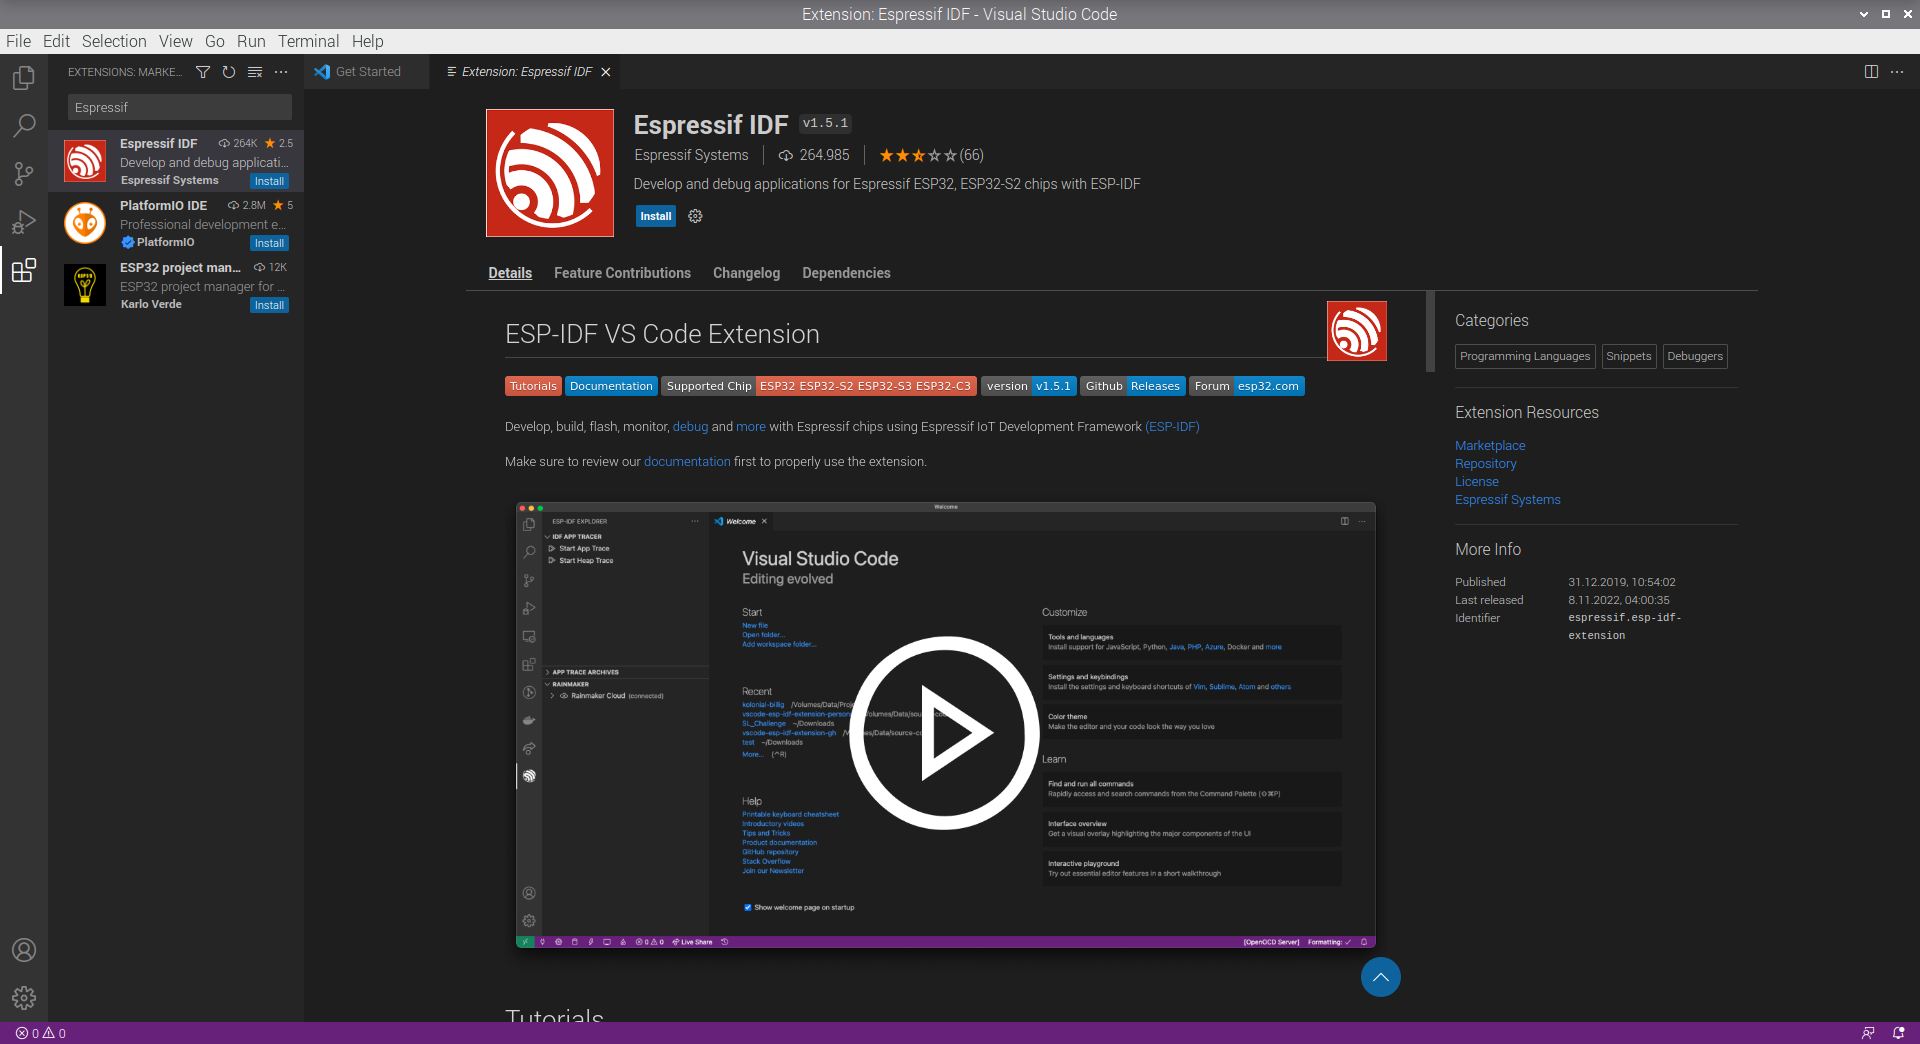Install the Espressif IDF extension
1920x1044 pixels.
click(x=655, y=216)
